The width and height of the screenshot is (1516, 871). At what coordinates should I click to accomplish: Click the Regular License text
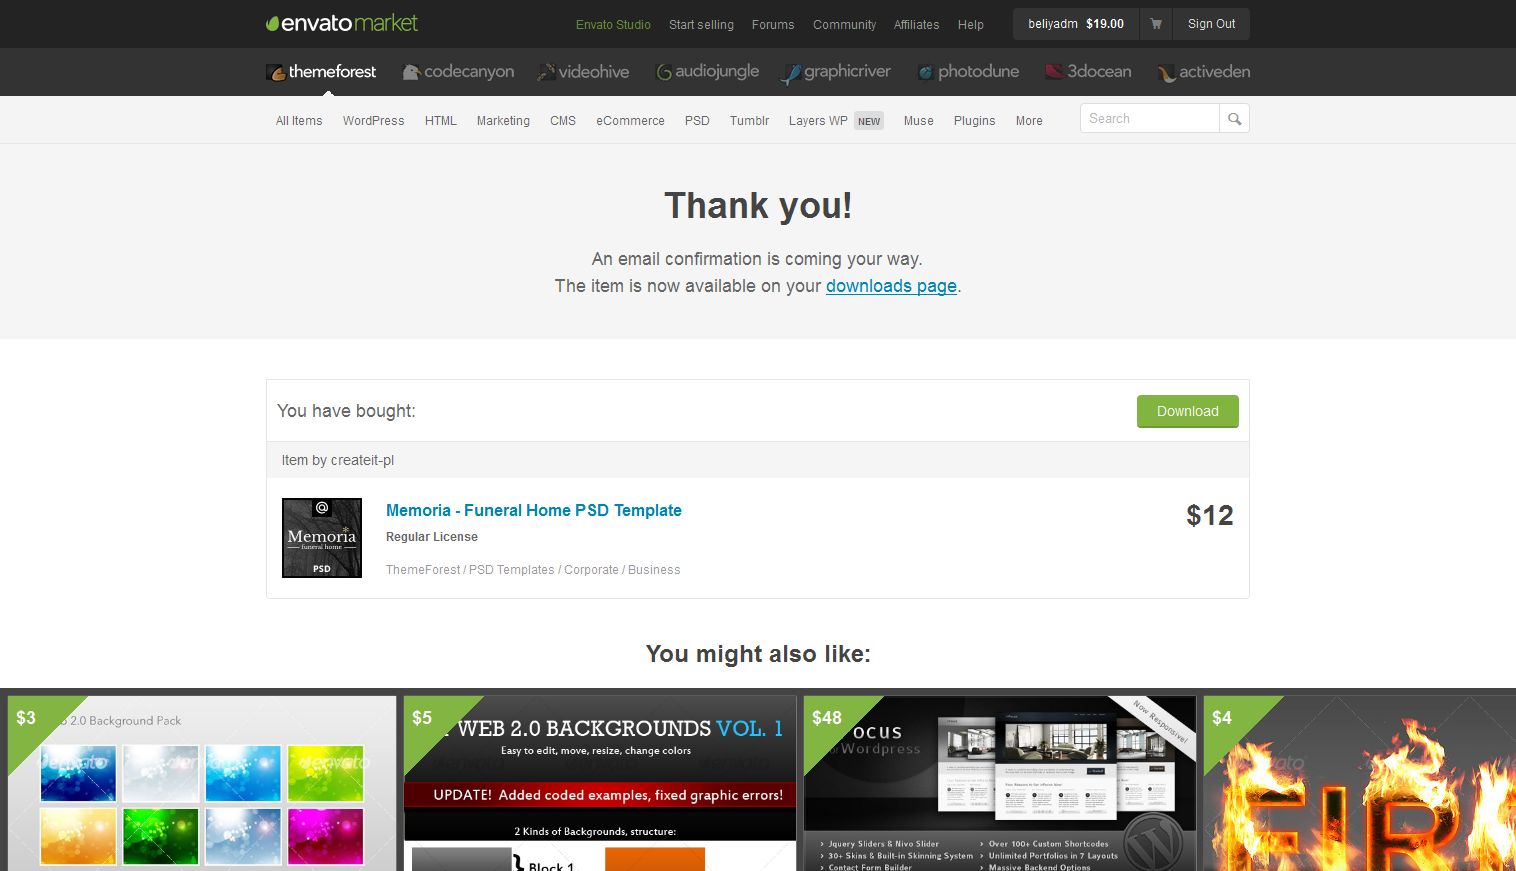tap(432, 537)
